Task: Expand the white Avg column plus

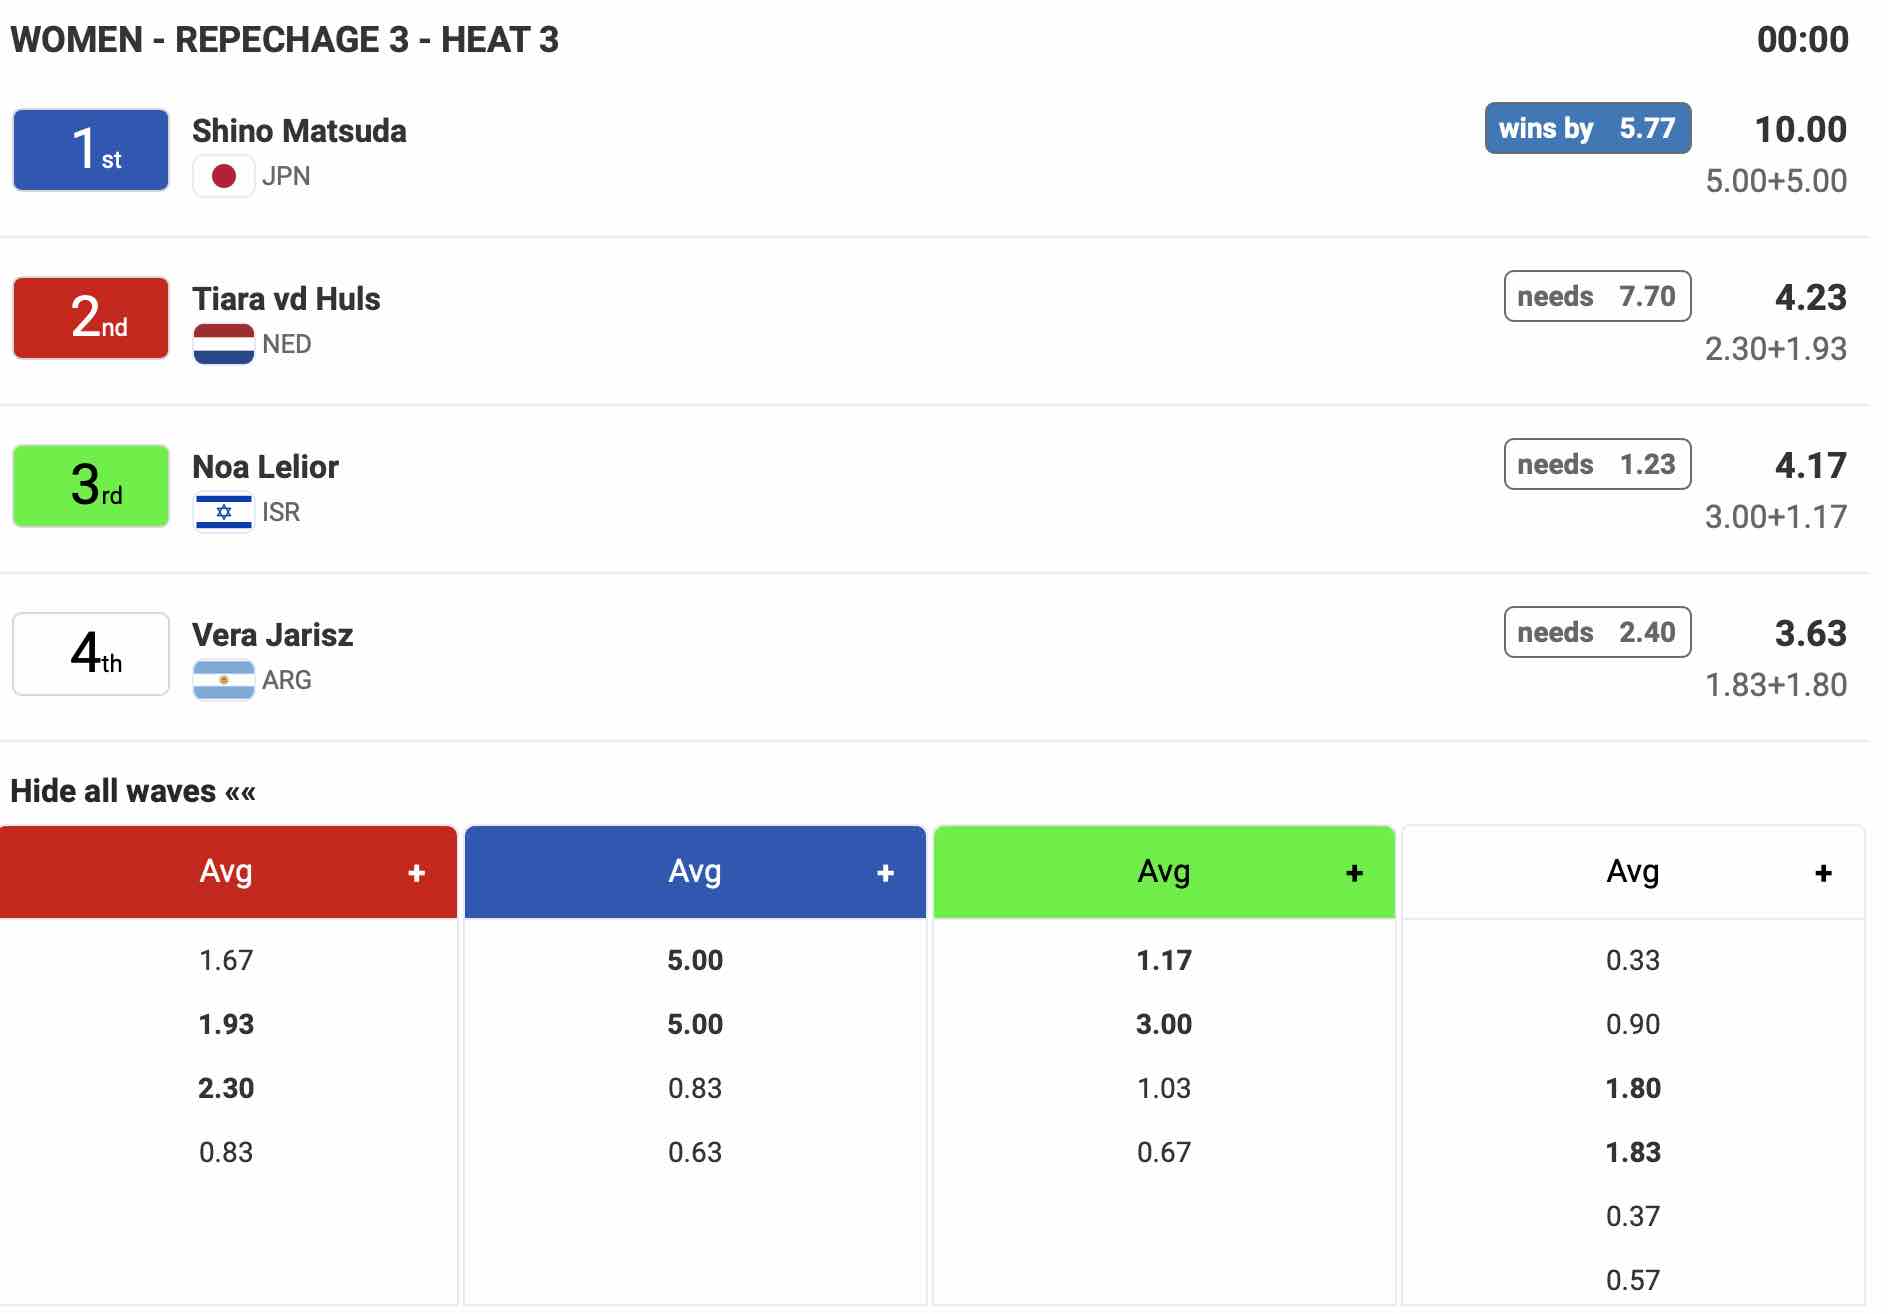Action: (x=1823, y=873)
